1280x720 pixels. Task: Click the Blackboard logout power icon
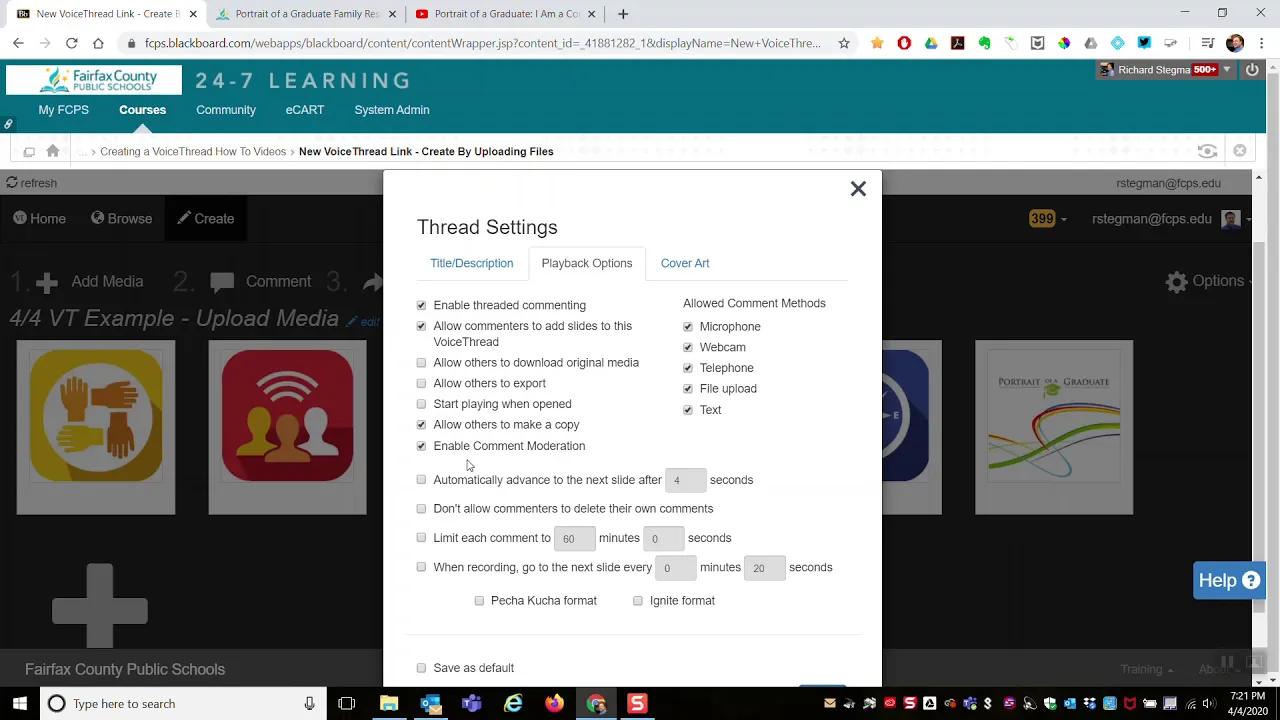(1252, 70)
